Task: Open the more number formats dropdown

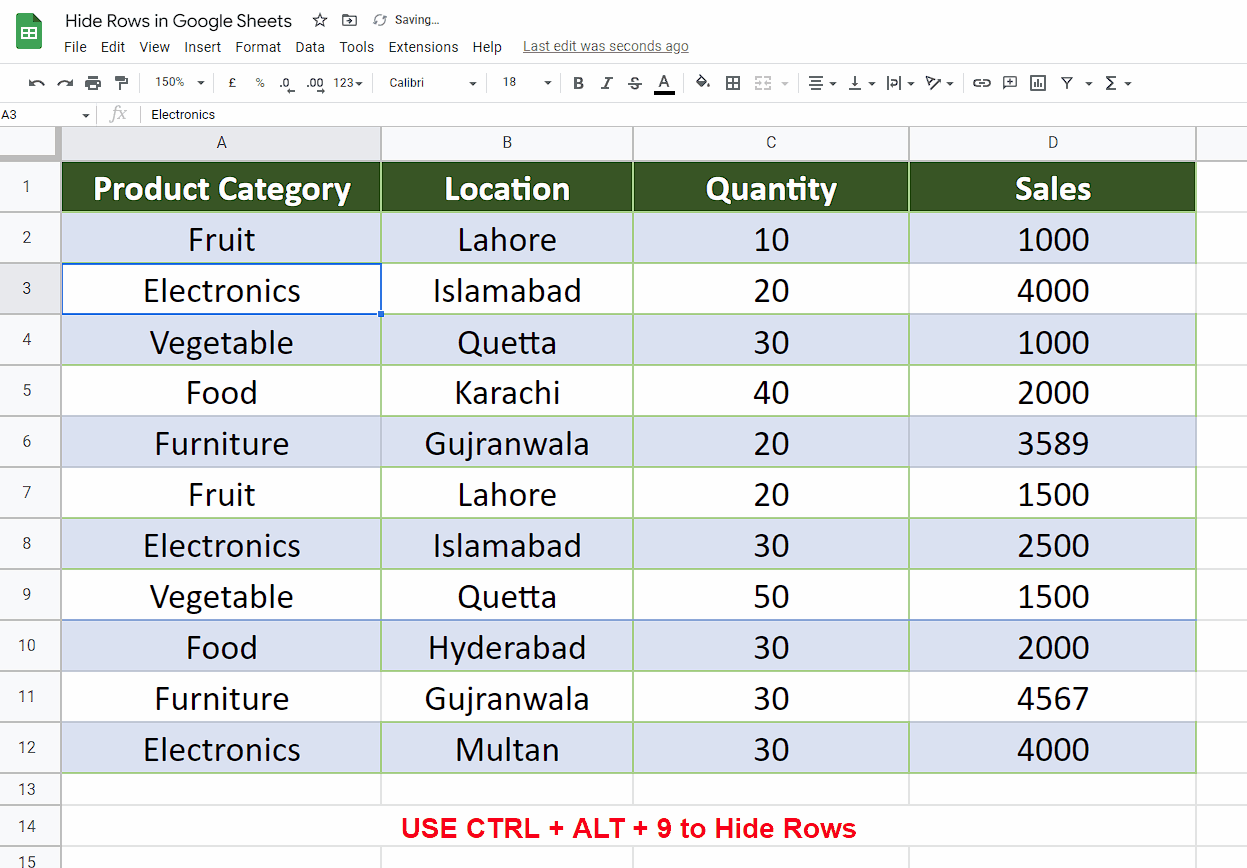Action: click(x=348, y=82)
